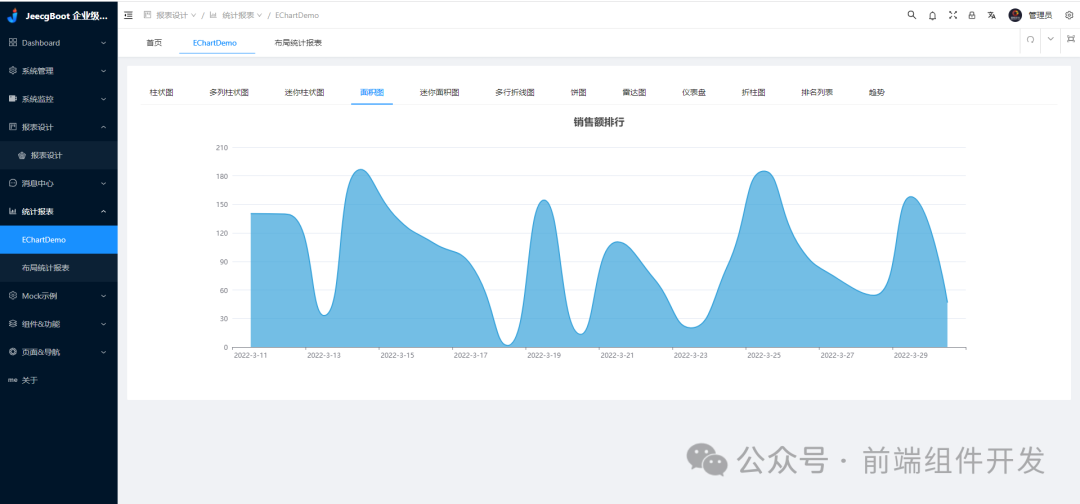Expand the Mock示例 menu chevron
This screenshot has width=1080, height=504.
click(x=103, y=296)
